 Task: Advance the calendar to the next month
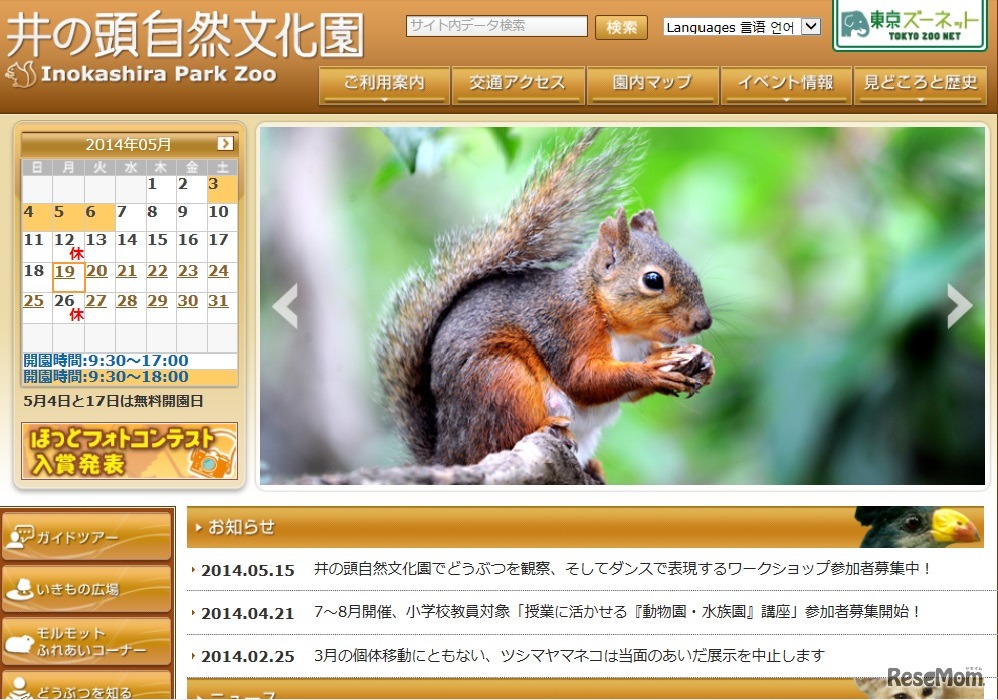pyautogui.click(x=224, y=143)
